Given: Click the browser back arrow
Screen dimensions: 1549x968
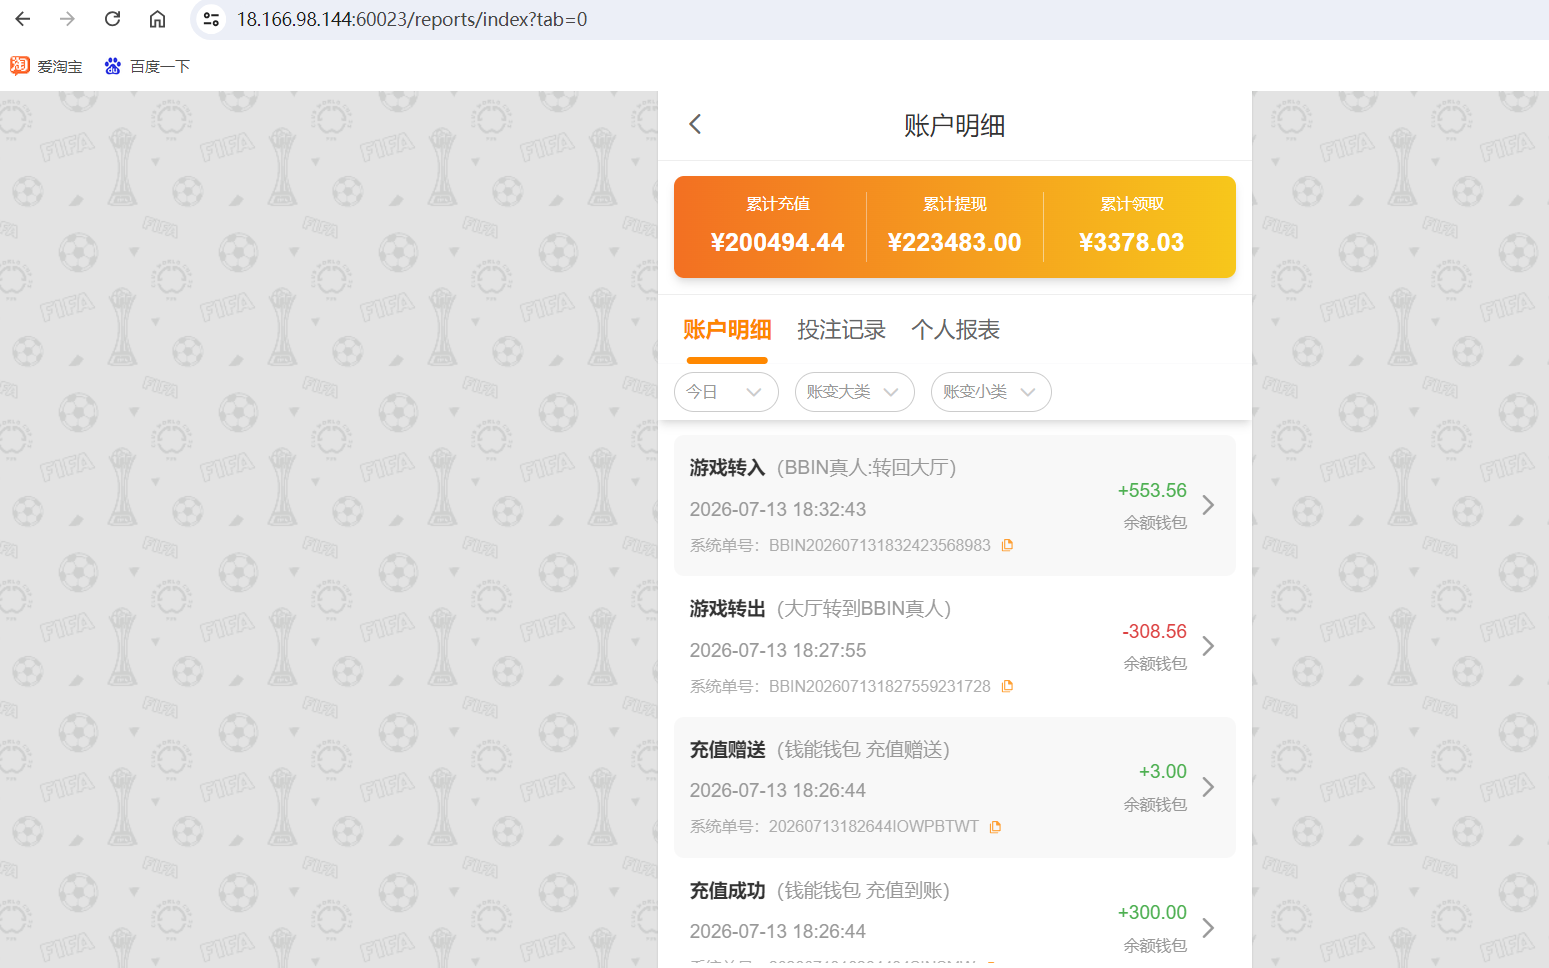Looking at the screenshot, I should [x=23, y=19].
